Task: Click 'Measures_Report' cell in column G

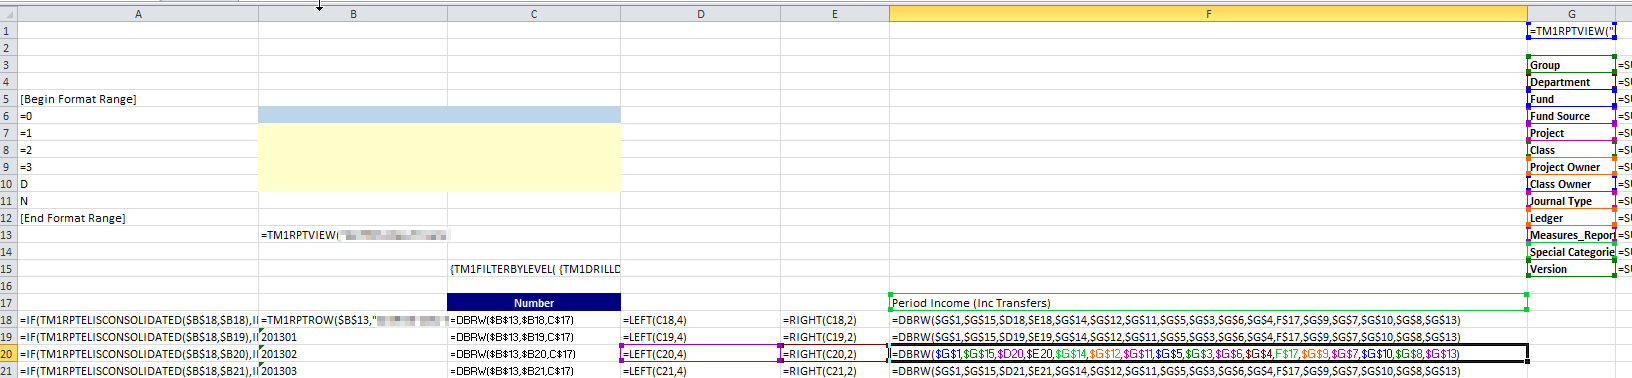Action: pos(1571,235)
